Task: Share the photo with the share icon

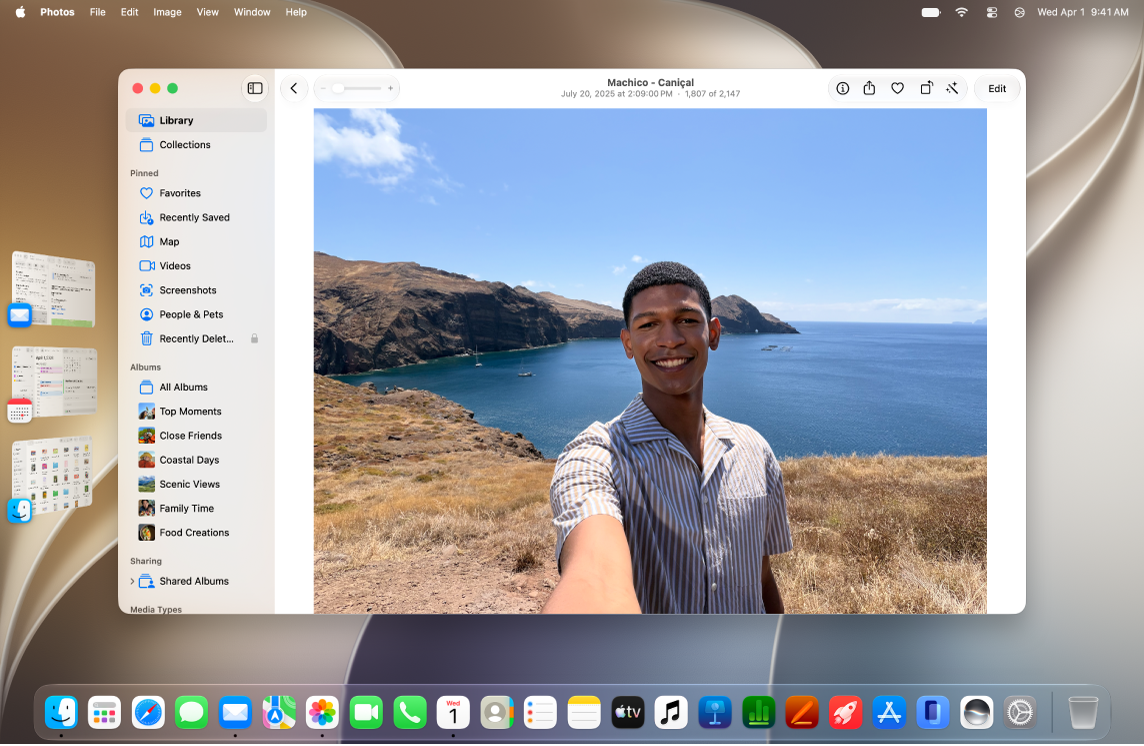Action: tap(869, 88)
